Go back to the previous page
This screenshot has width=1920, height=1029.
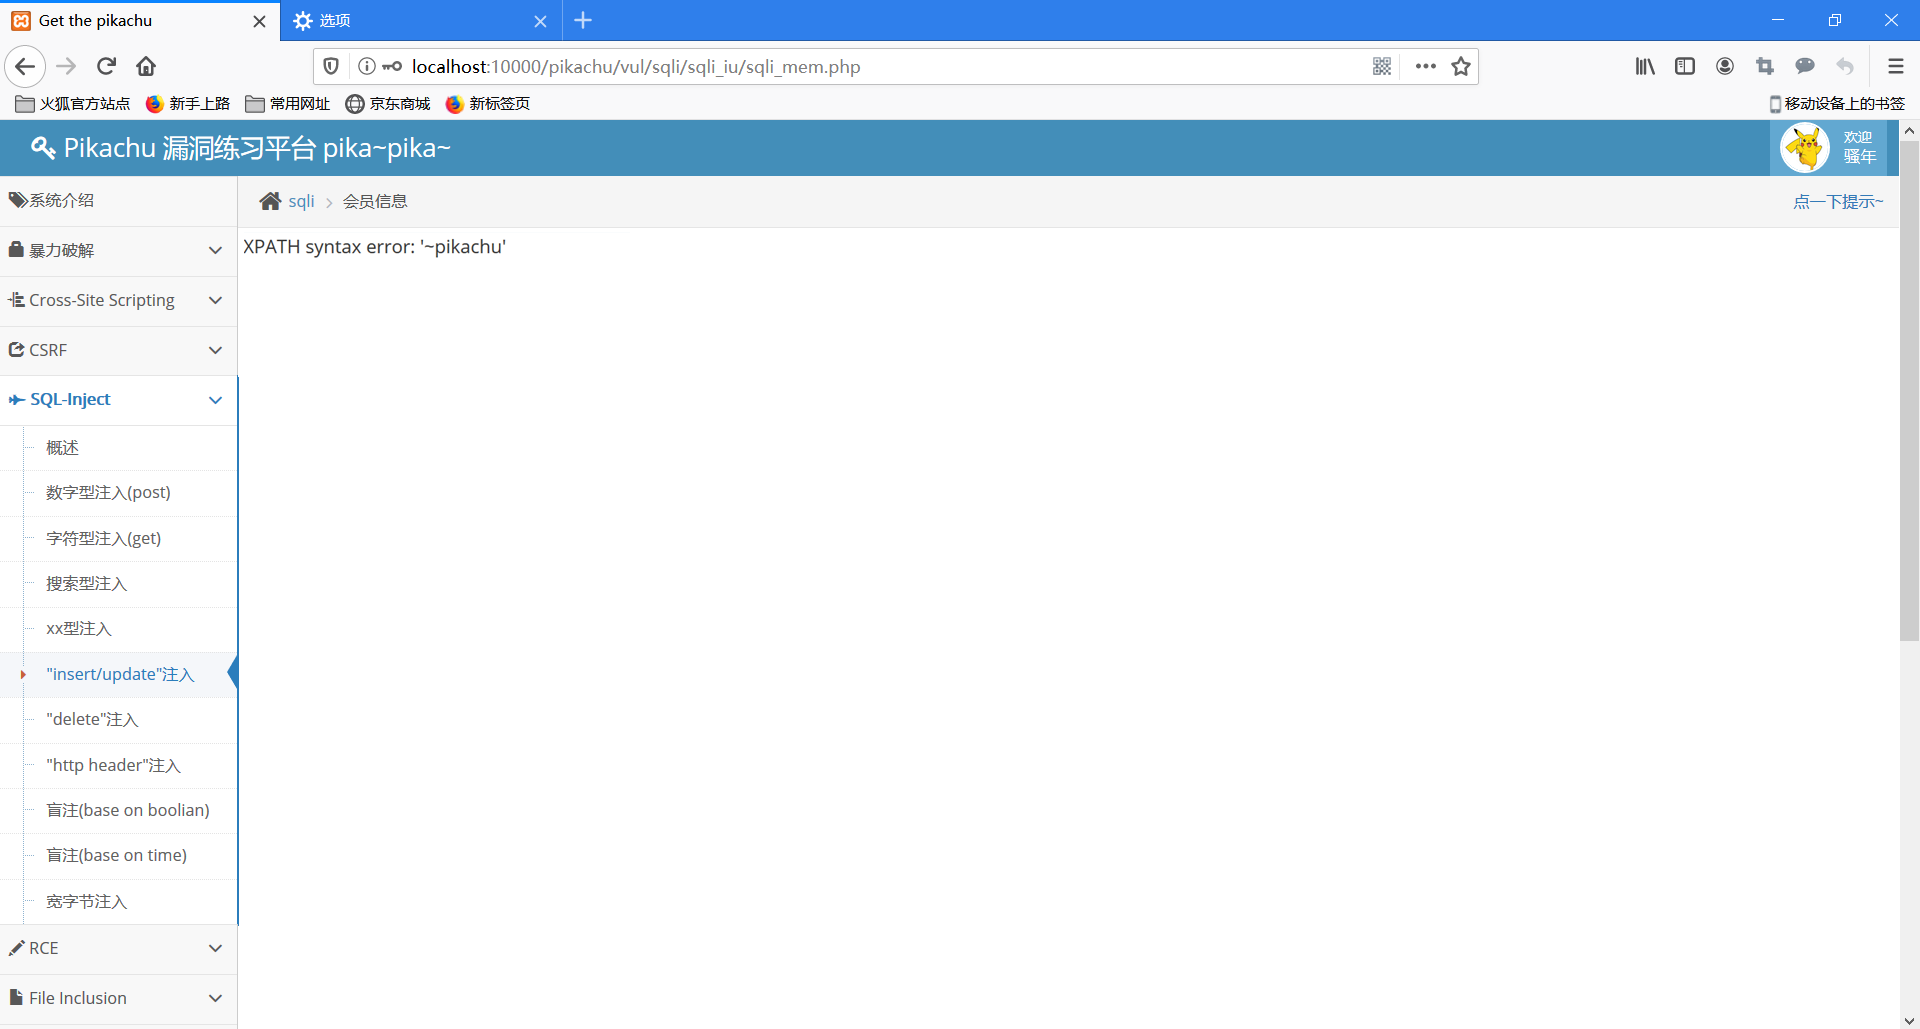tap(25, 66)
